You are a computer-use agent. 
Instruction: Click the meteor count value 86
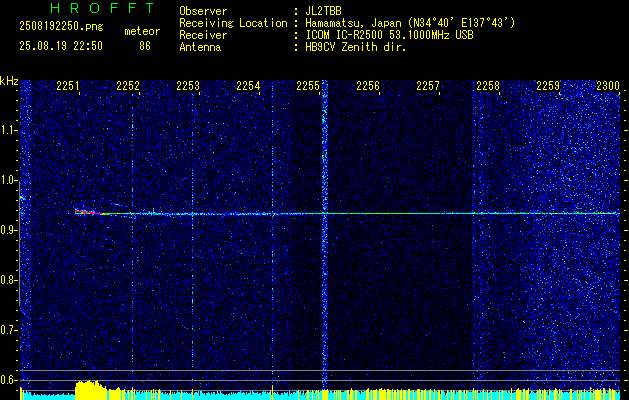(145, 46)
